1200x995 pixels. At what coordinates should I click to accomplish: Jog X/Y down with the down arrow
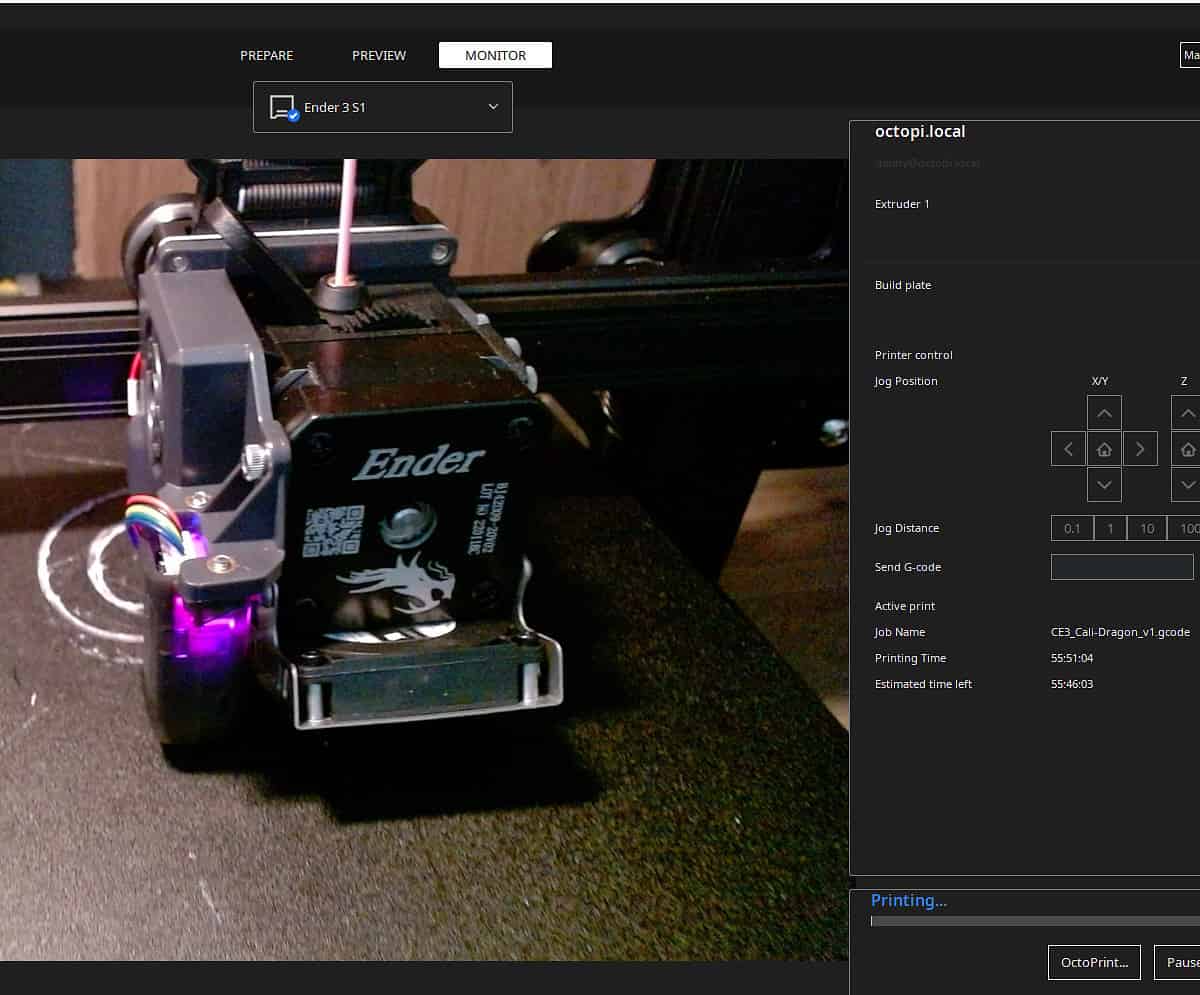click(x=1104, y=485)
